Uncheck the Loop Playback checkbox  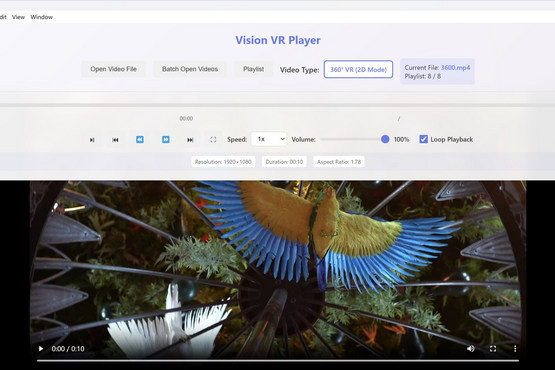(423, 139)
